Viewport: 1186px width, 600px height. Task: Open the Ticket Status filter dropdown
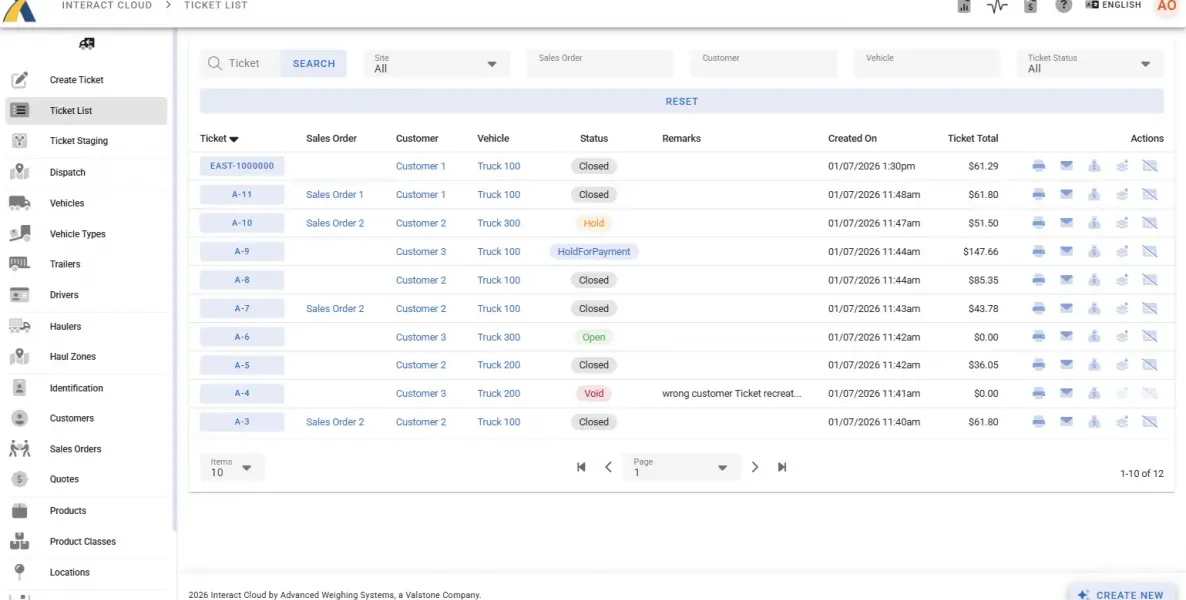pos(1089,64)
